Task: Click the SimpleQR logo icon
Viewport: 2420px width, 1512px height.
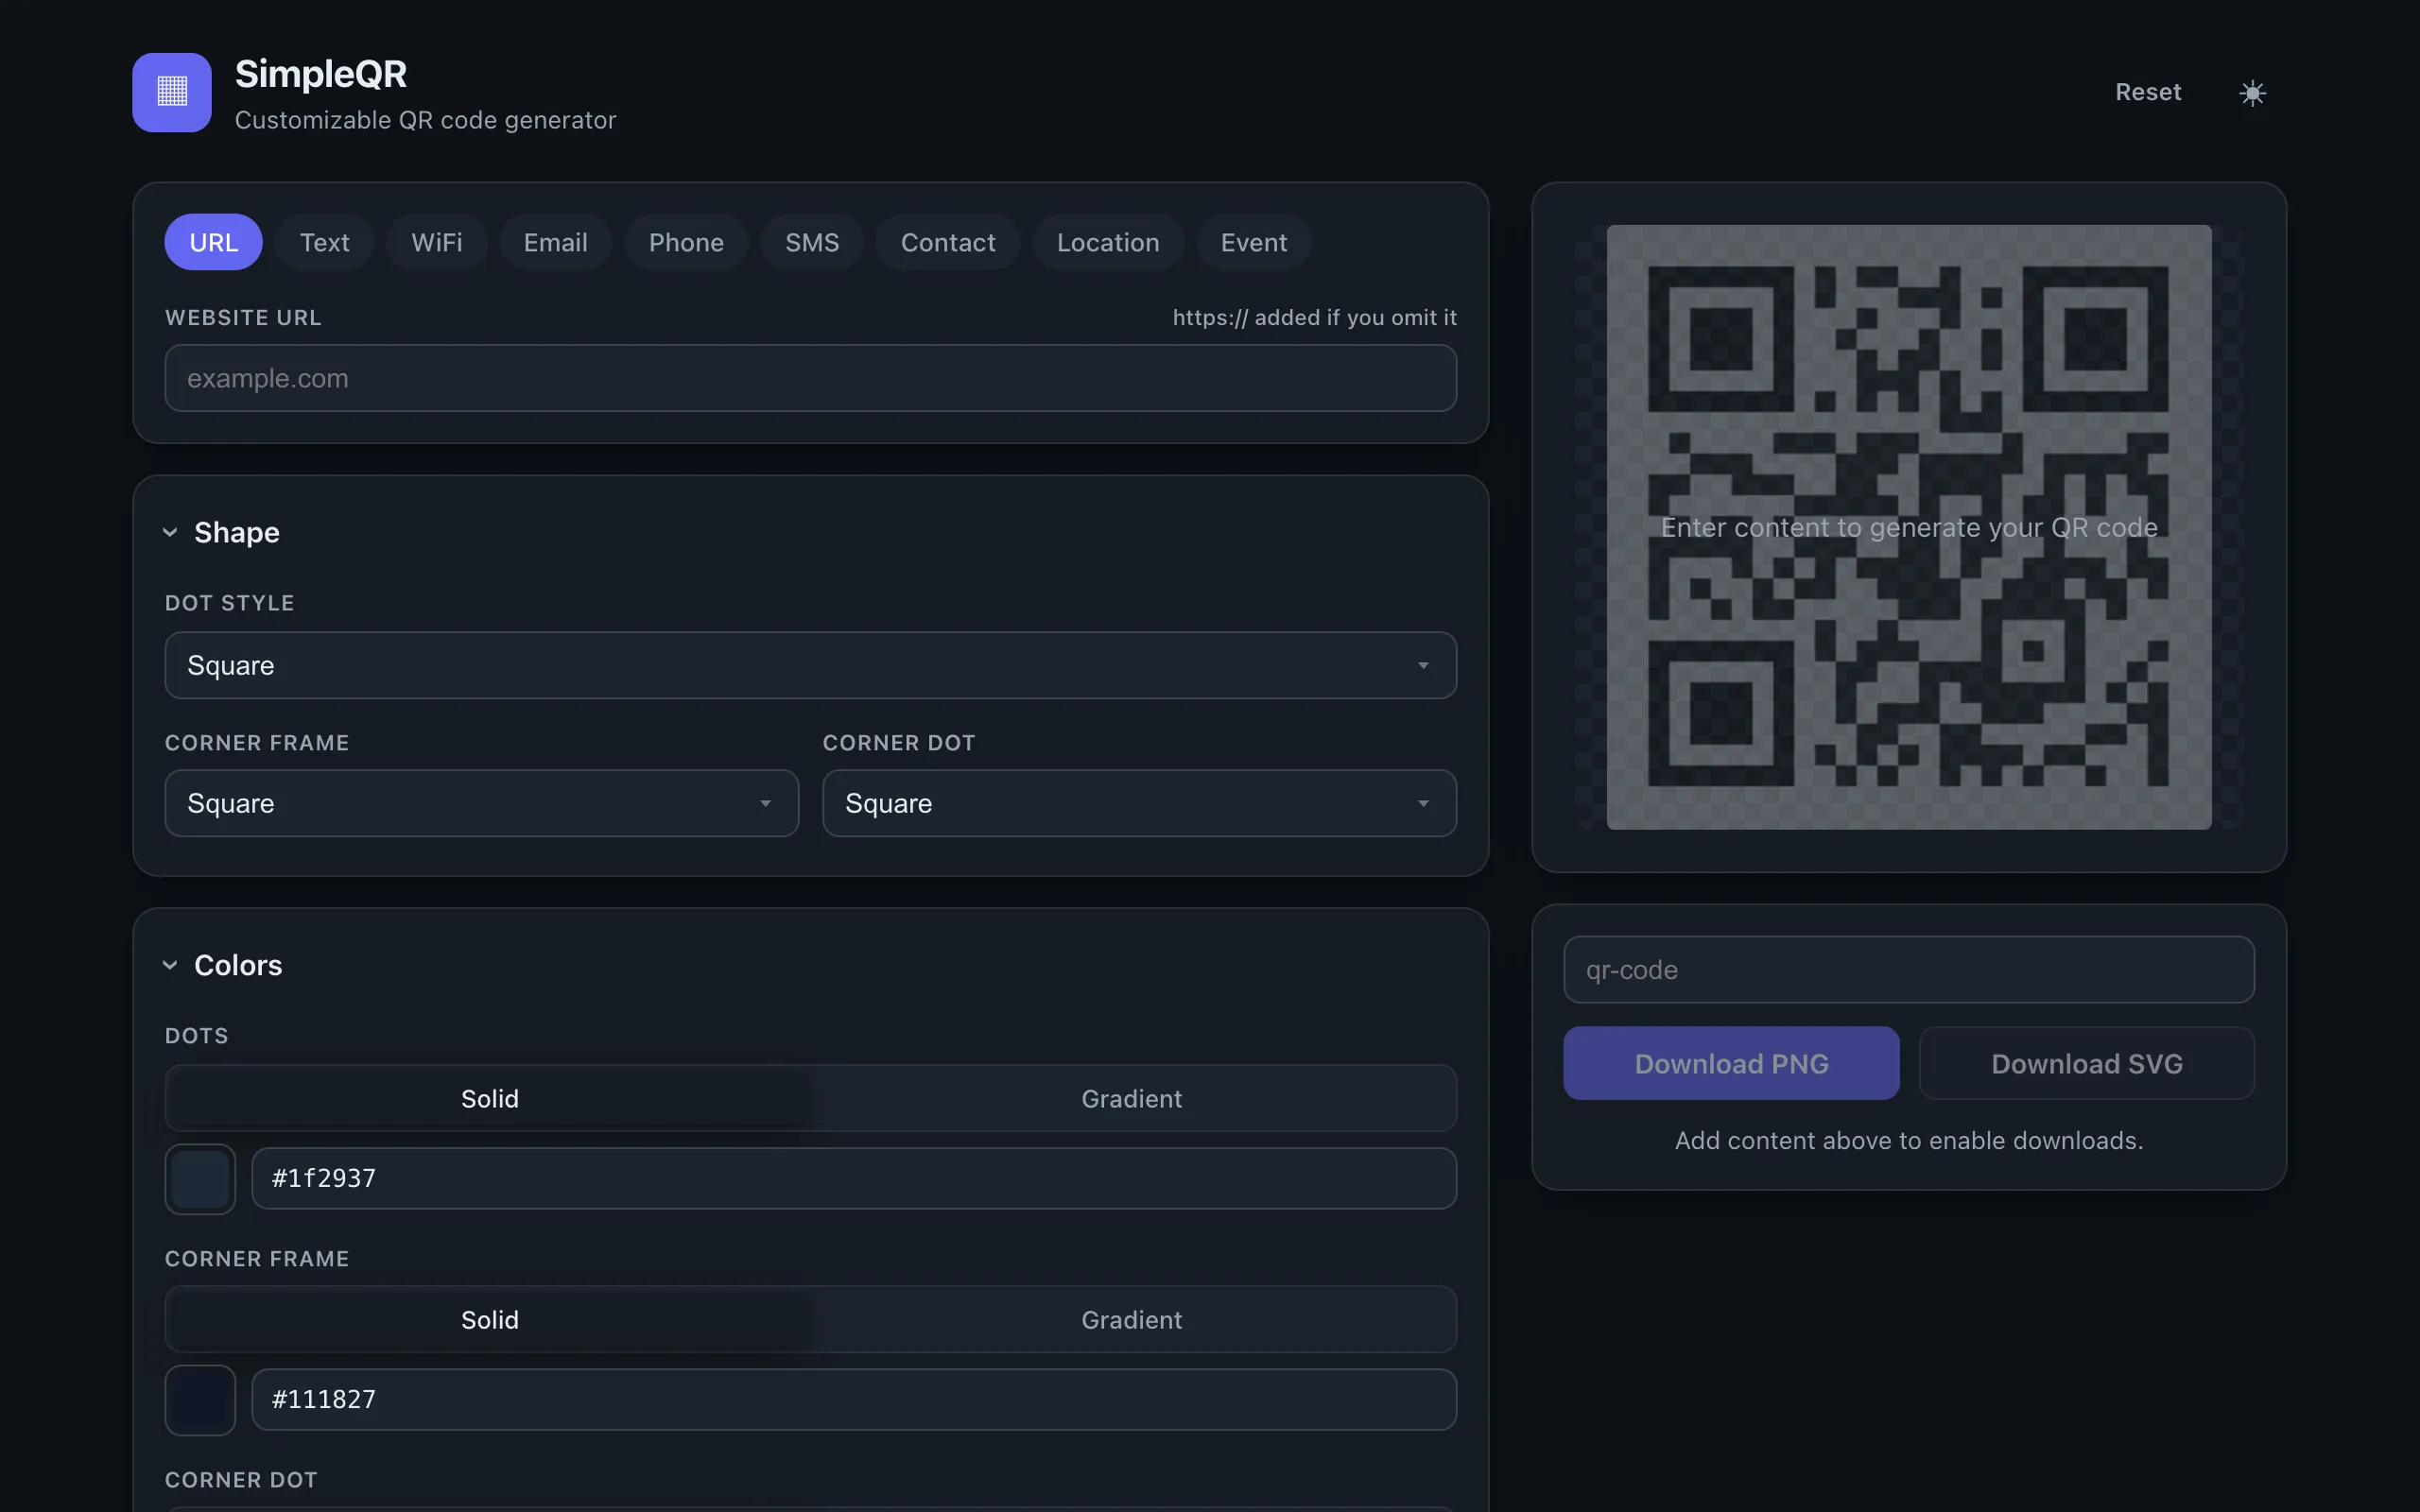Action: coord(172,92)
